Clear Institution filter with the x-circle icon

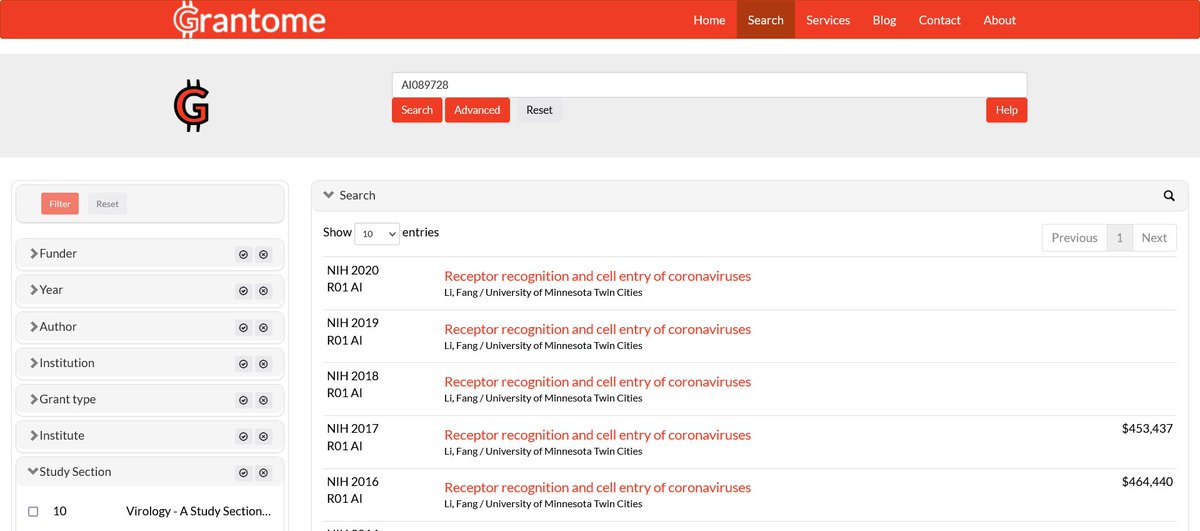point(264,364)
